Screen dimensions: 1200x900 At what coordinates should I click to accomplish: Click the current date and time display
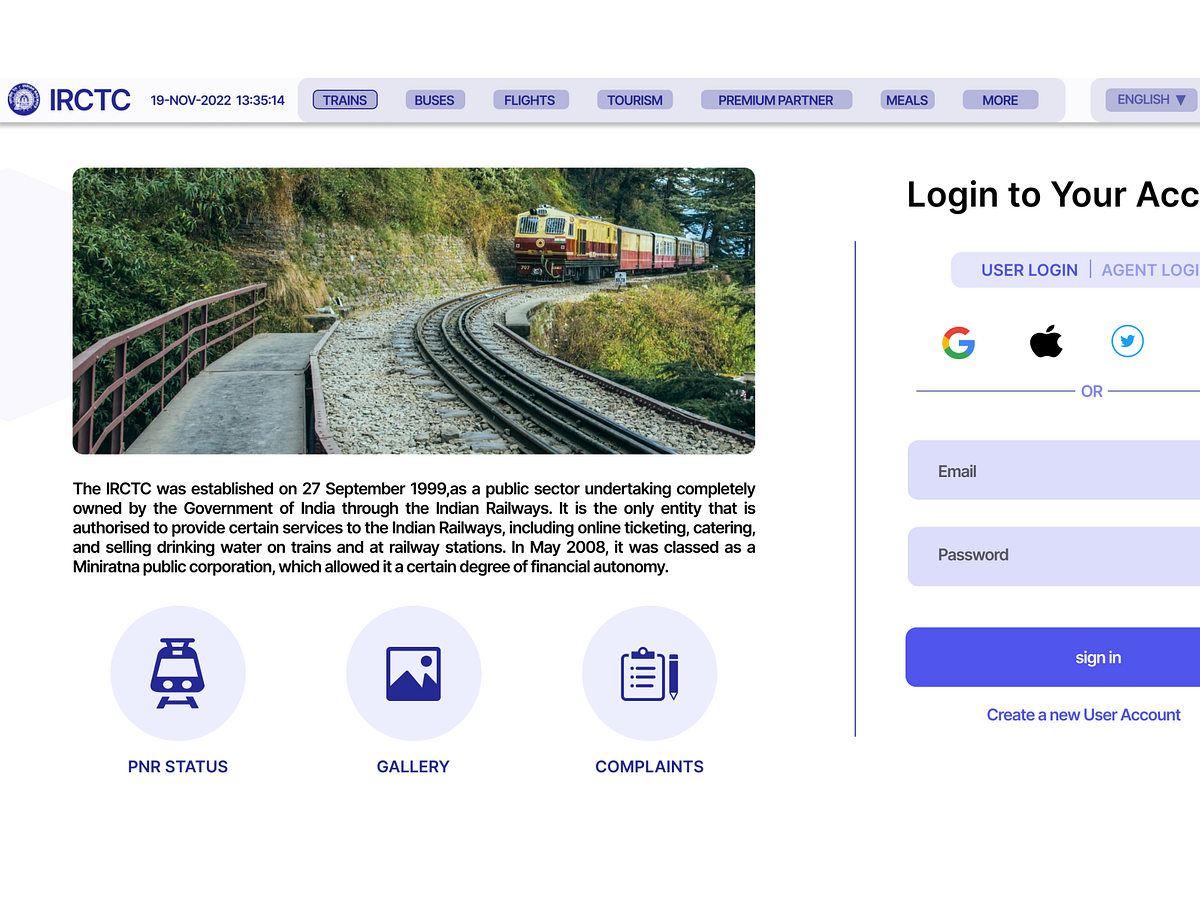click(x=218, y=100)
